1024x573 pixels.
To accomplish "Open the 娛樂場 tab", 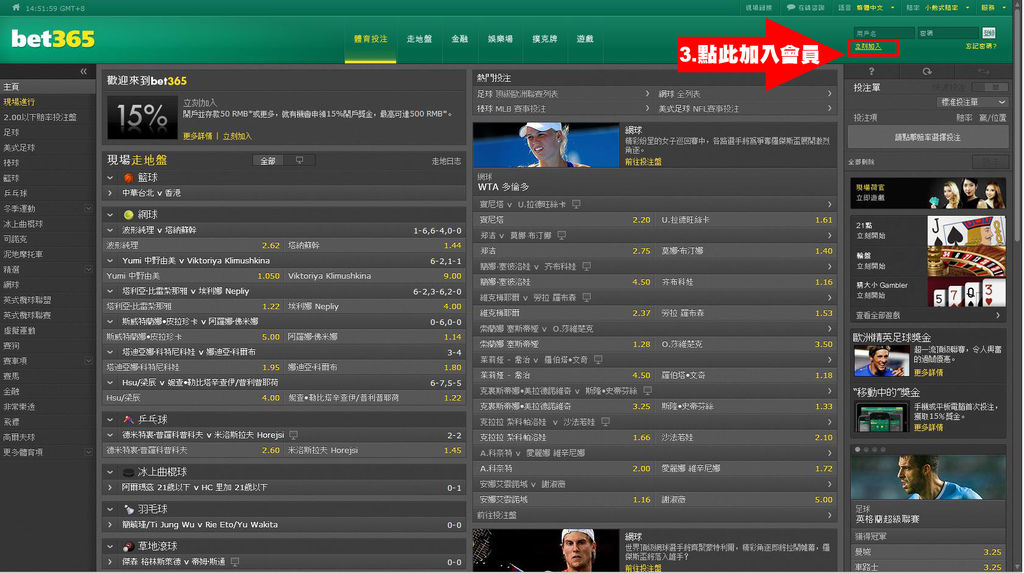I will pos(500,39).
